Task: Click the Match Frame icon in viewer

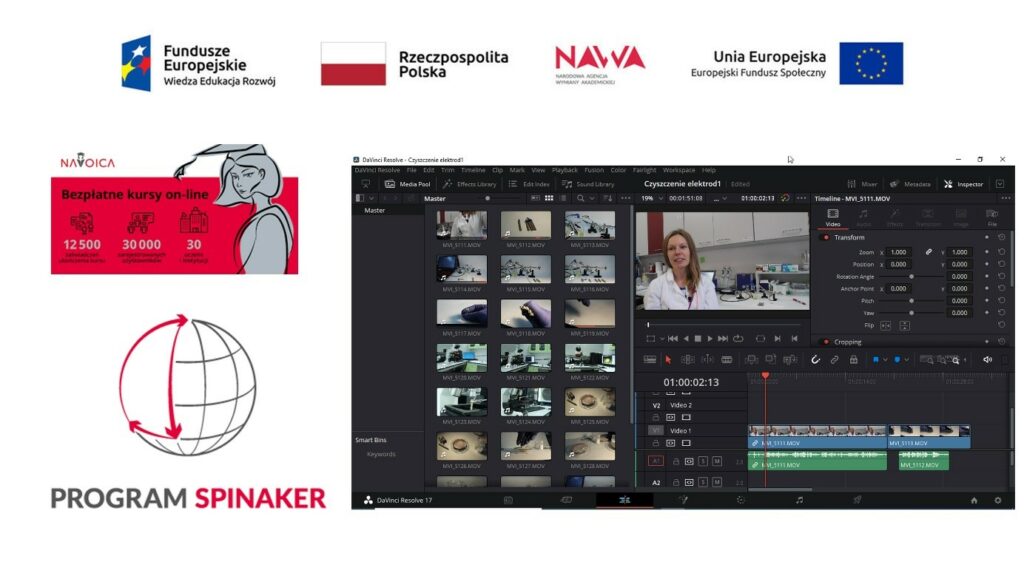Action: pyautogui.click(x=761, y=338)
